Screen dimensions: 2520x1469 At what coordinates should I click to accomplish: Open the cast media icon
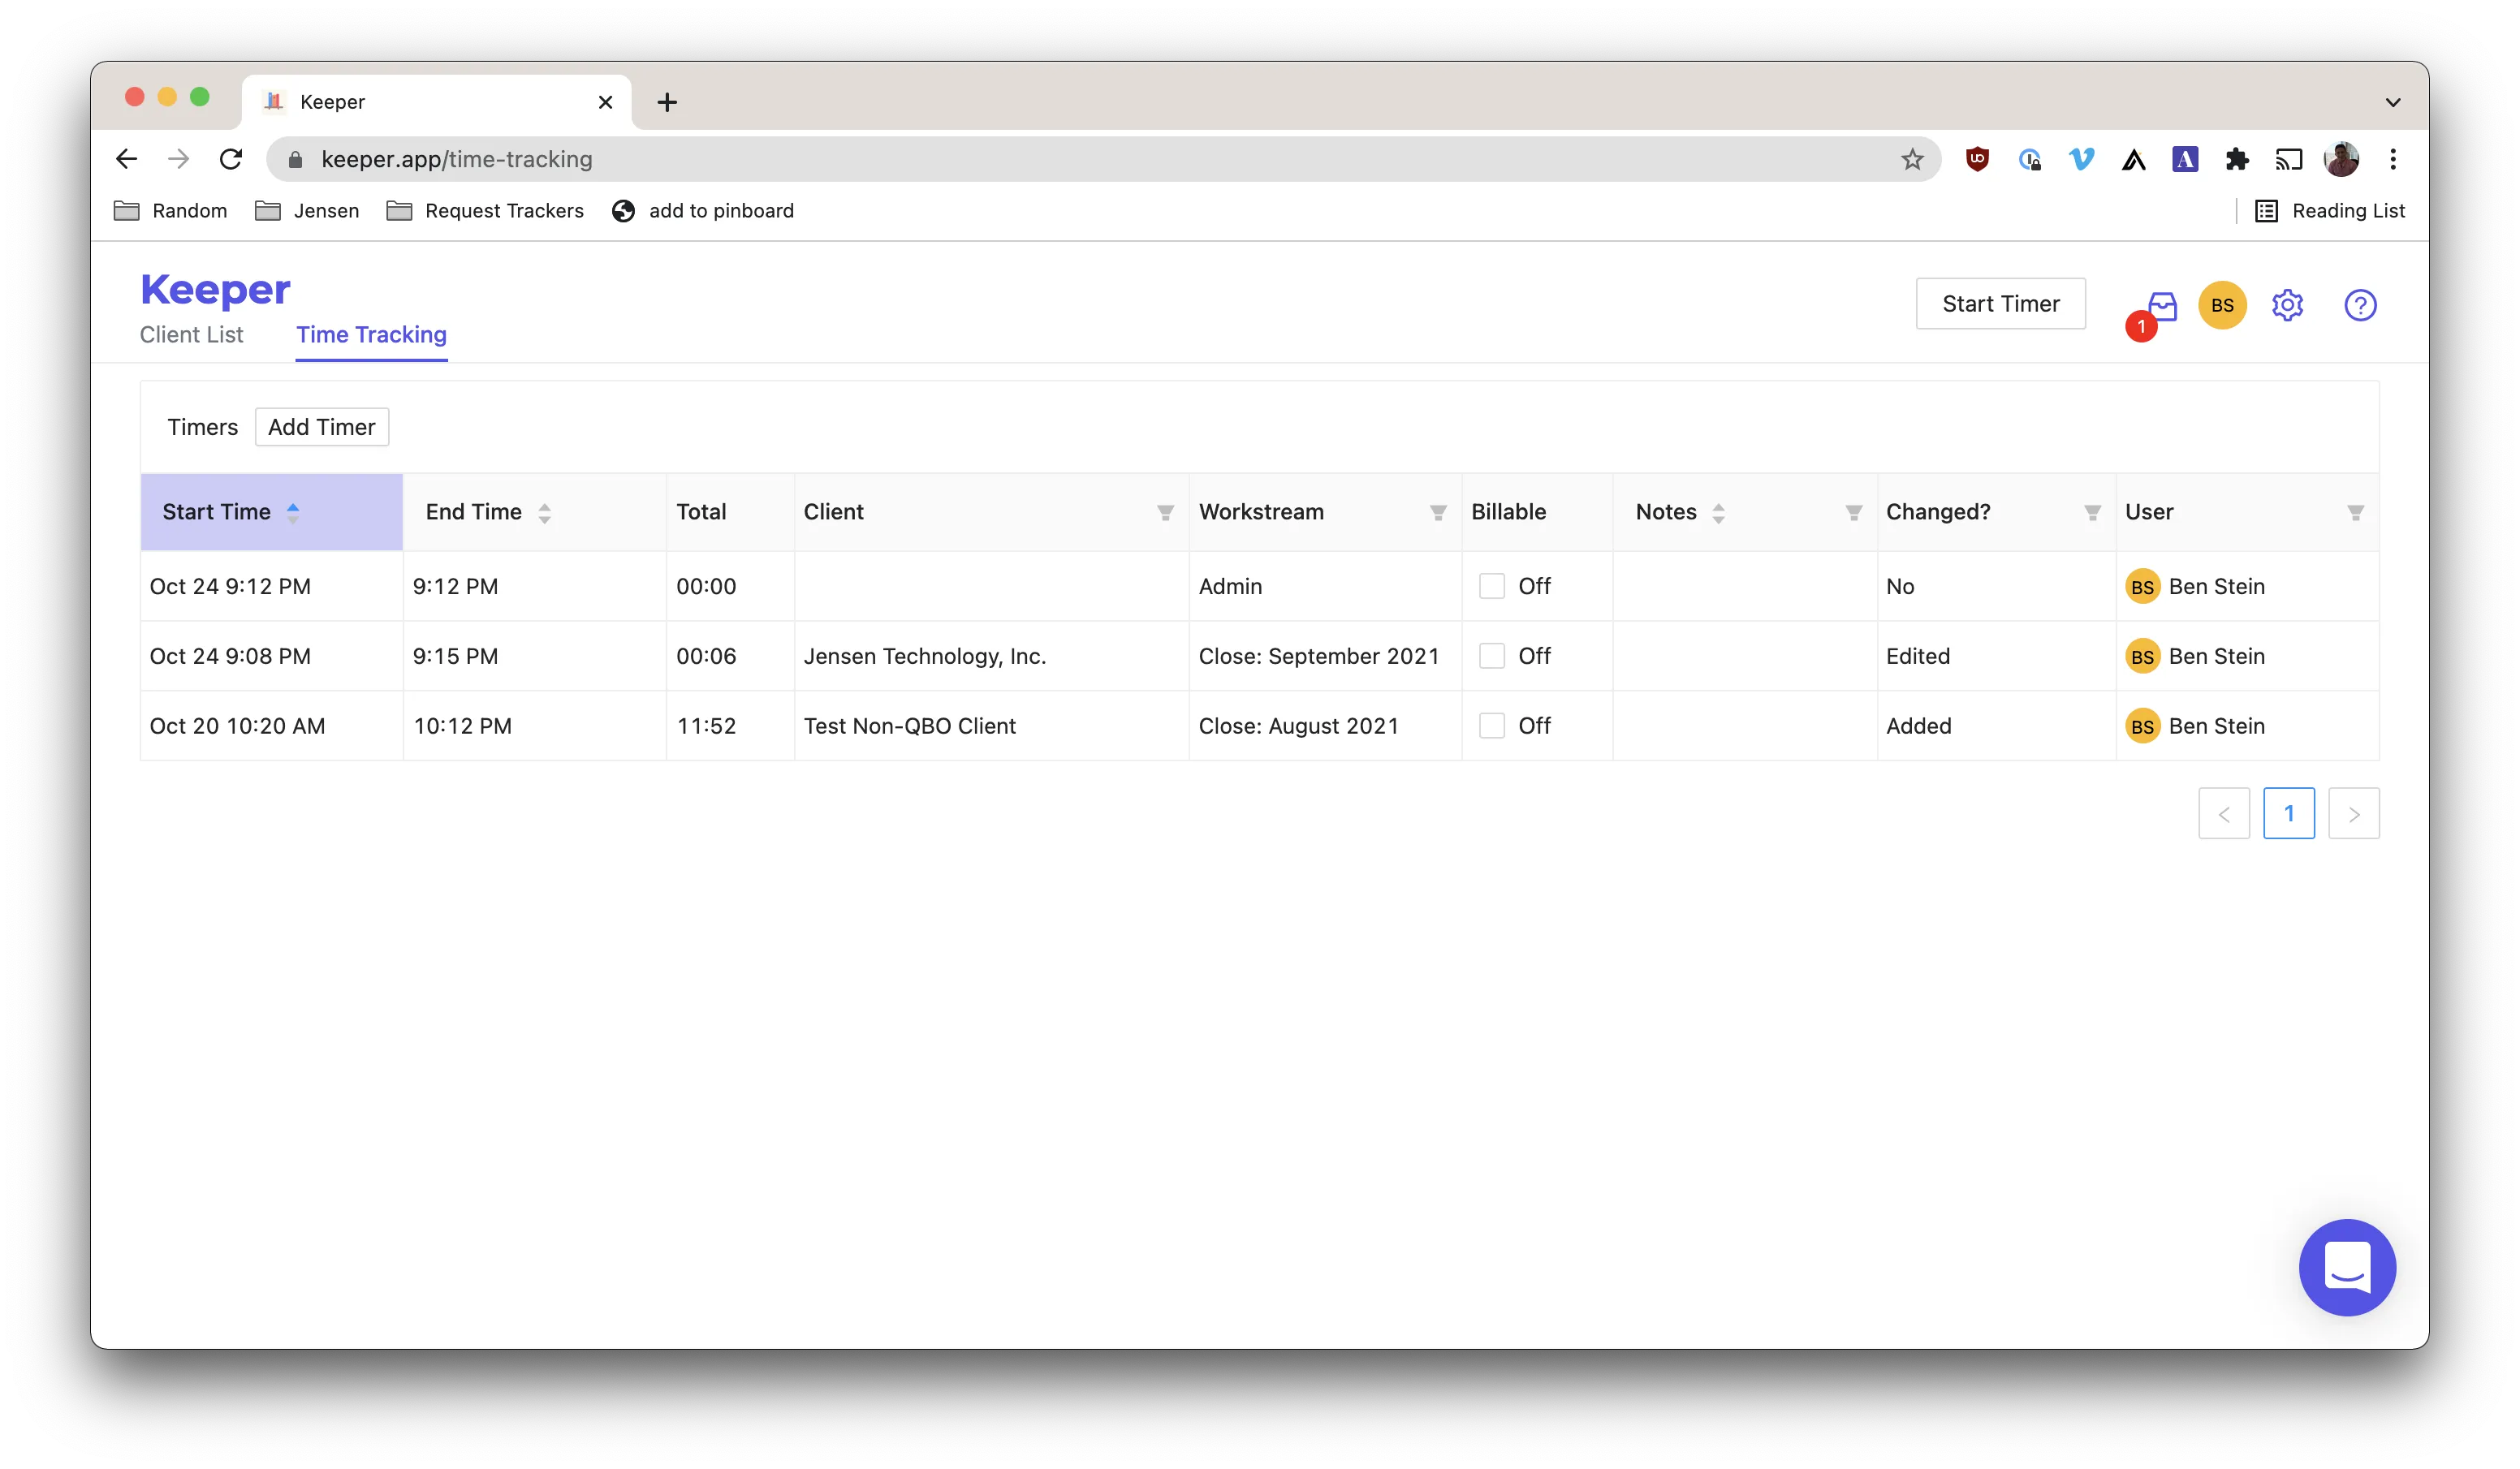coord(2288,159)
